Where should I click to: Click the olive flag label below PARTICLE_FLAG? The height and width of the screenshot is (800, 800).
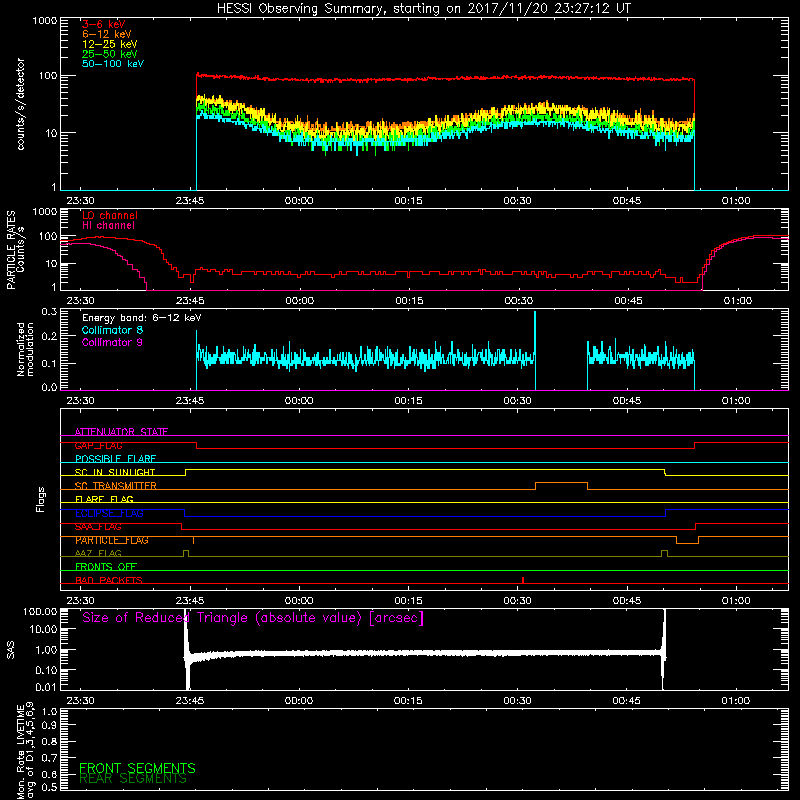(x=98, y=553)
